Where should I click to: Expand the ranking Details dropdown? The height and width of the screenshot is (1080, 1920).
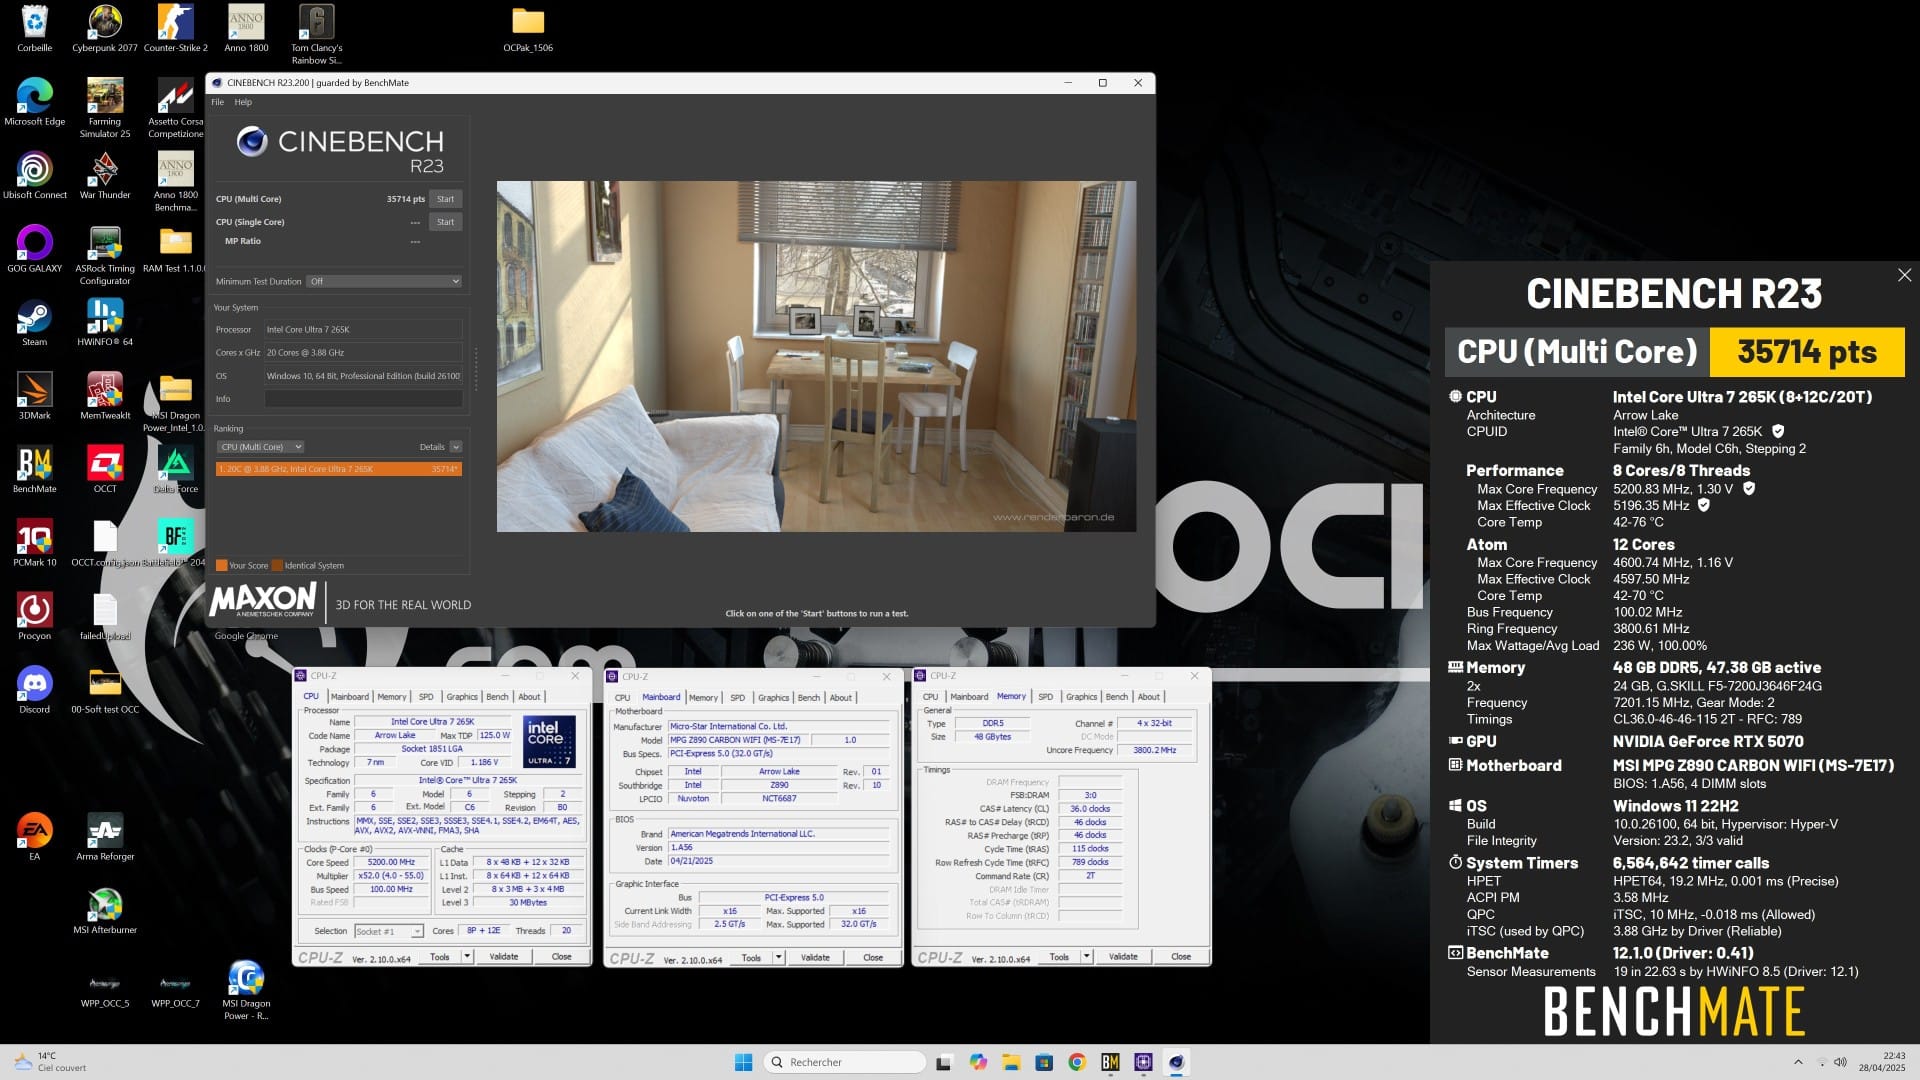[x=456, y=447]
